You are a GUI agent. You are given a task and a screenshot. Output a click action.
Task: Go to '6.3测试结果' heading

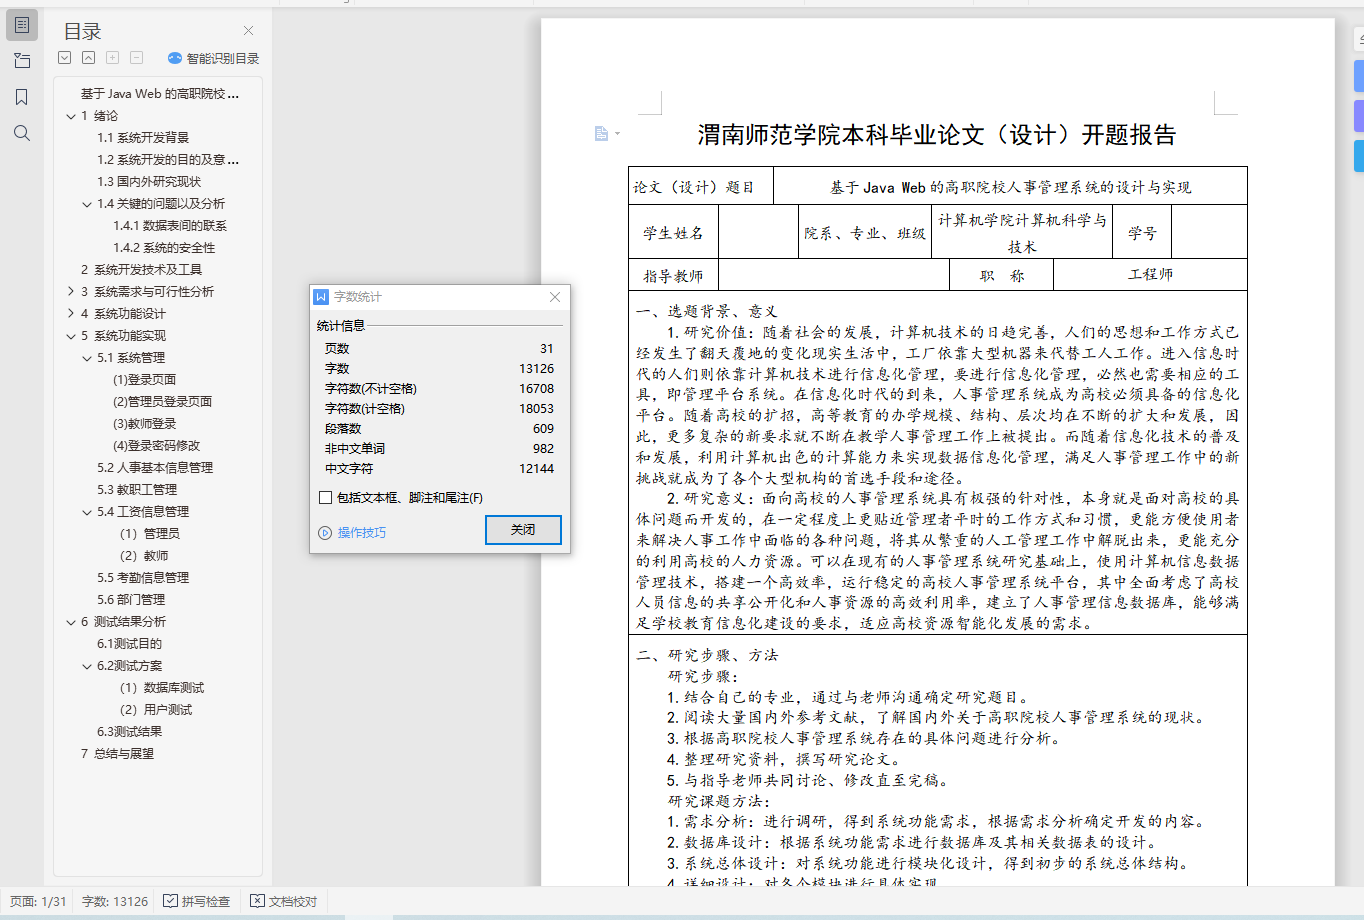click(129, 732)
